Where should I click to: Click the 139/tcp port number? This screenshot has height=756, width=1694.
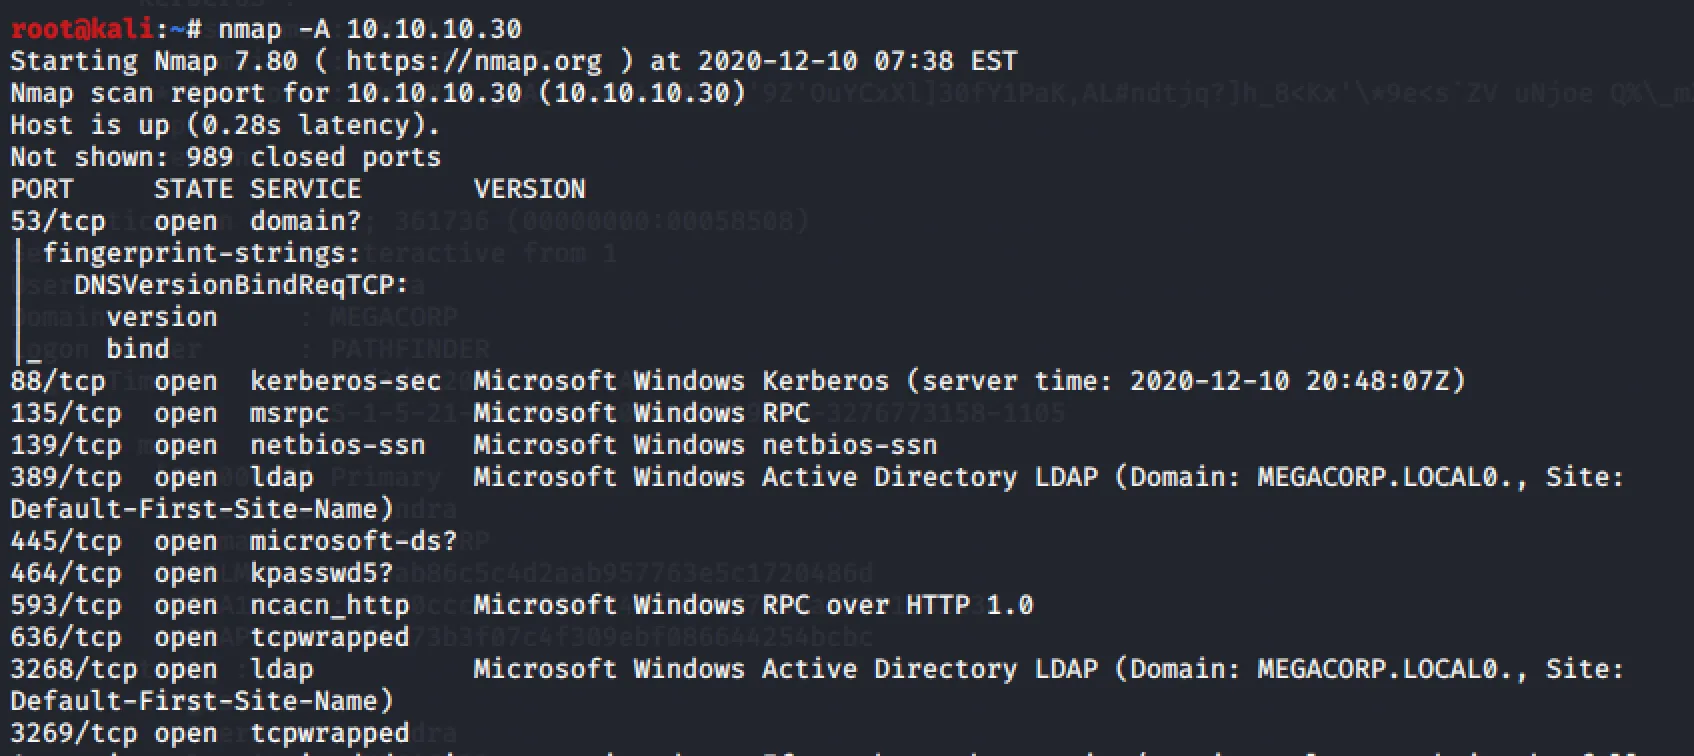(66, 445)
